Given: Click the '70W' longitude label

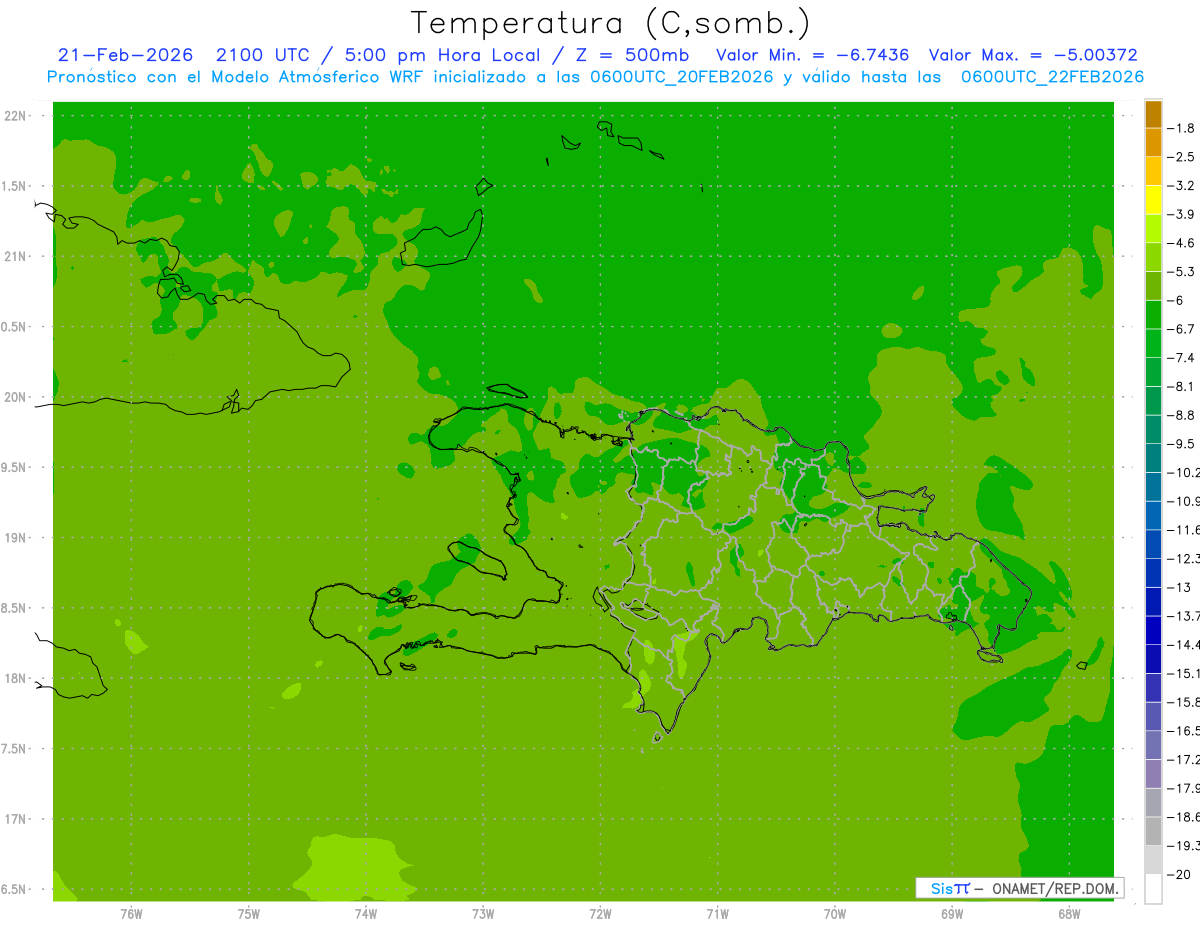Looking at the screenshot, I should pyautogui.click(x=835, y=913).
